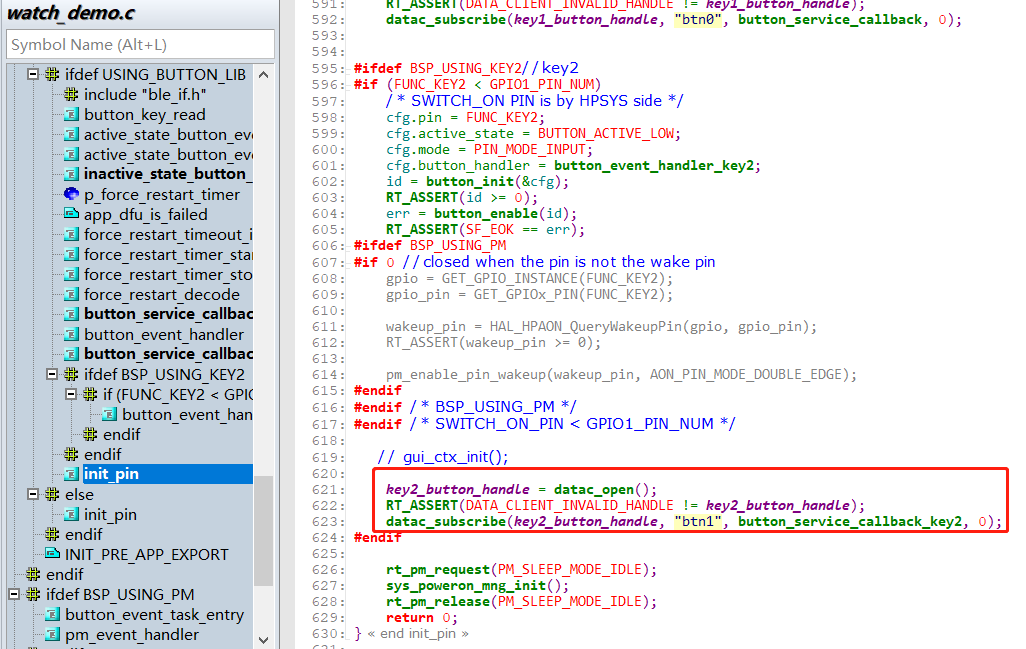Click the icon next to inactive_state_button_
The image size is (1026, 649).
[71, 174]
